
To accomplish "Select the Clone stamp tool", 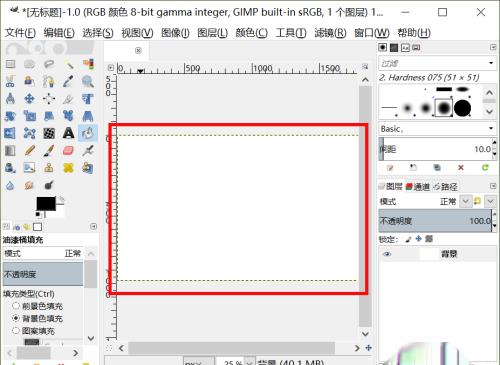I will (49, 168).
